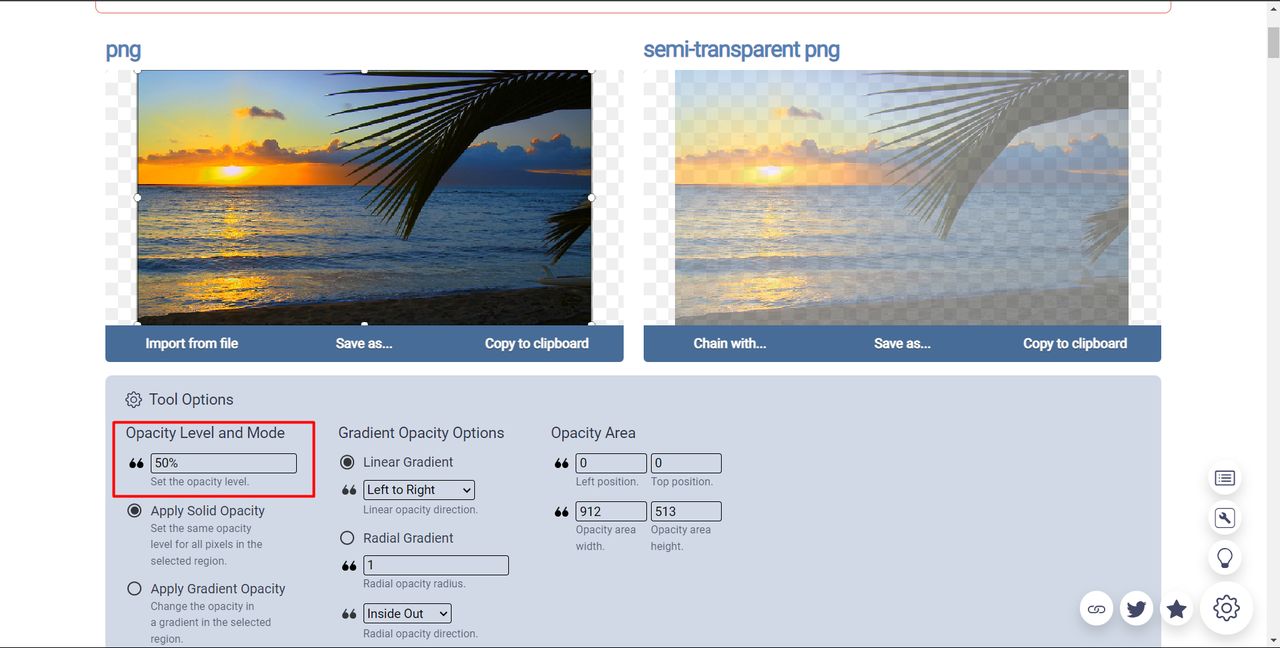Select Apply Solid Opacity radio button

click(134, 511)
